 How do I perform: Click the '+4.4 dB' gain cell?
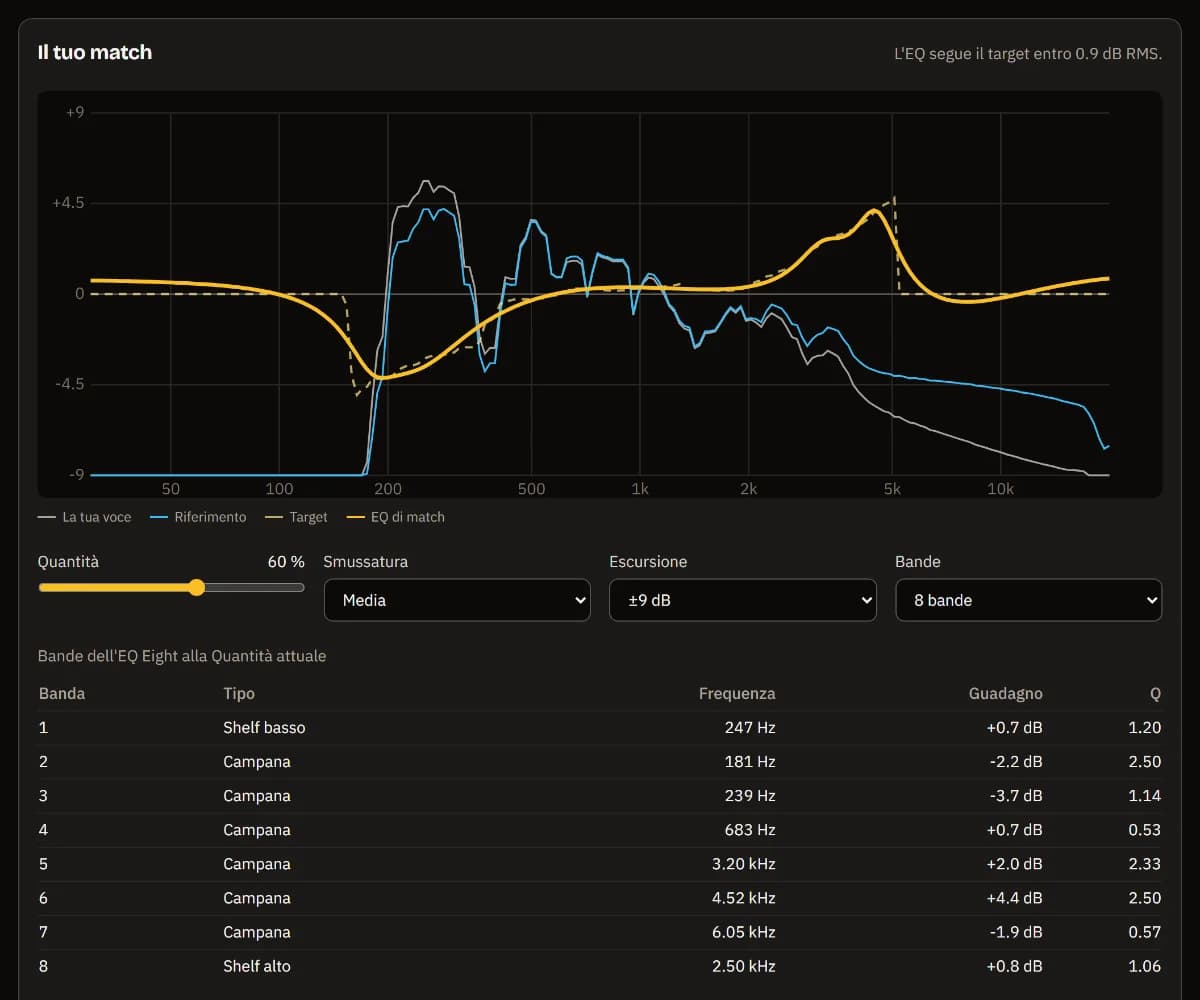[1014, 898]
